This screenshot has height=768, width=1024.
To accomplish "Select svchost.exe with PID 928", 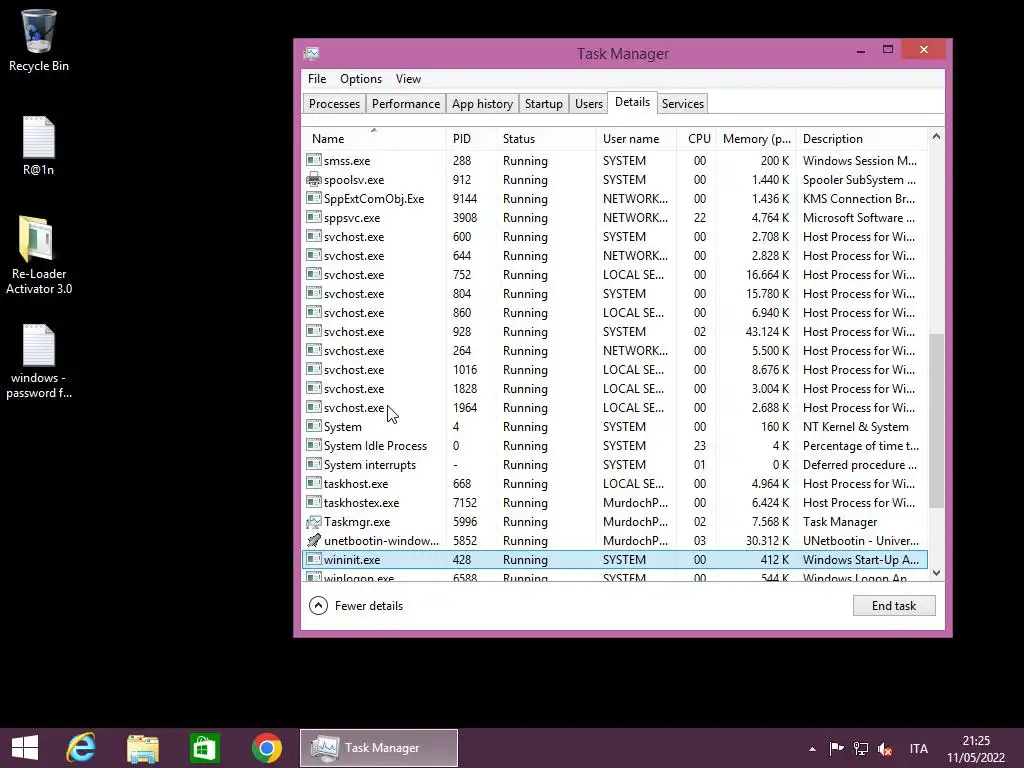I will (x=615, y=332).
